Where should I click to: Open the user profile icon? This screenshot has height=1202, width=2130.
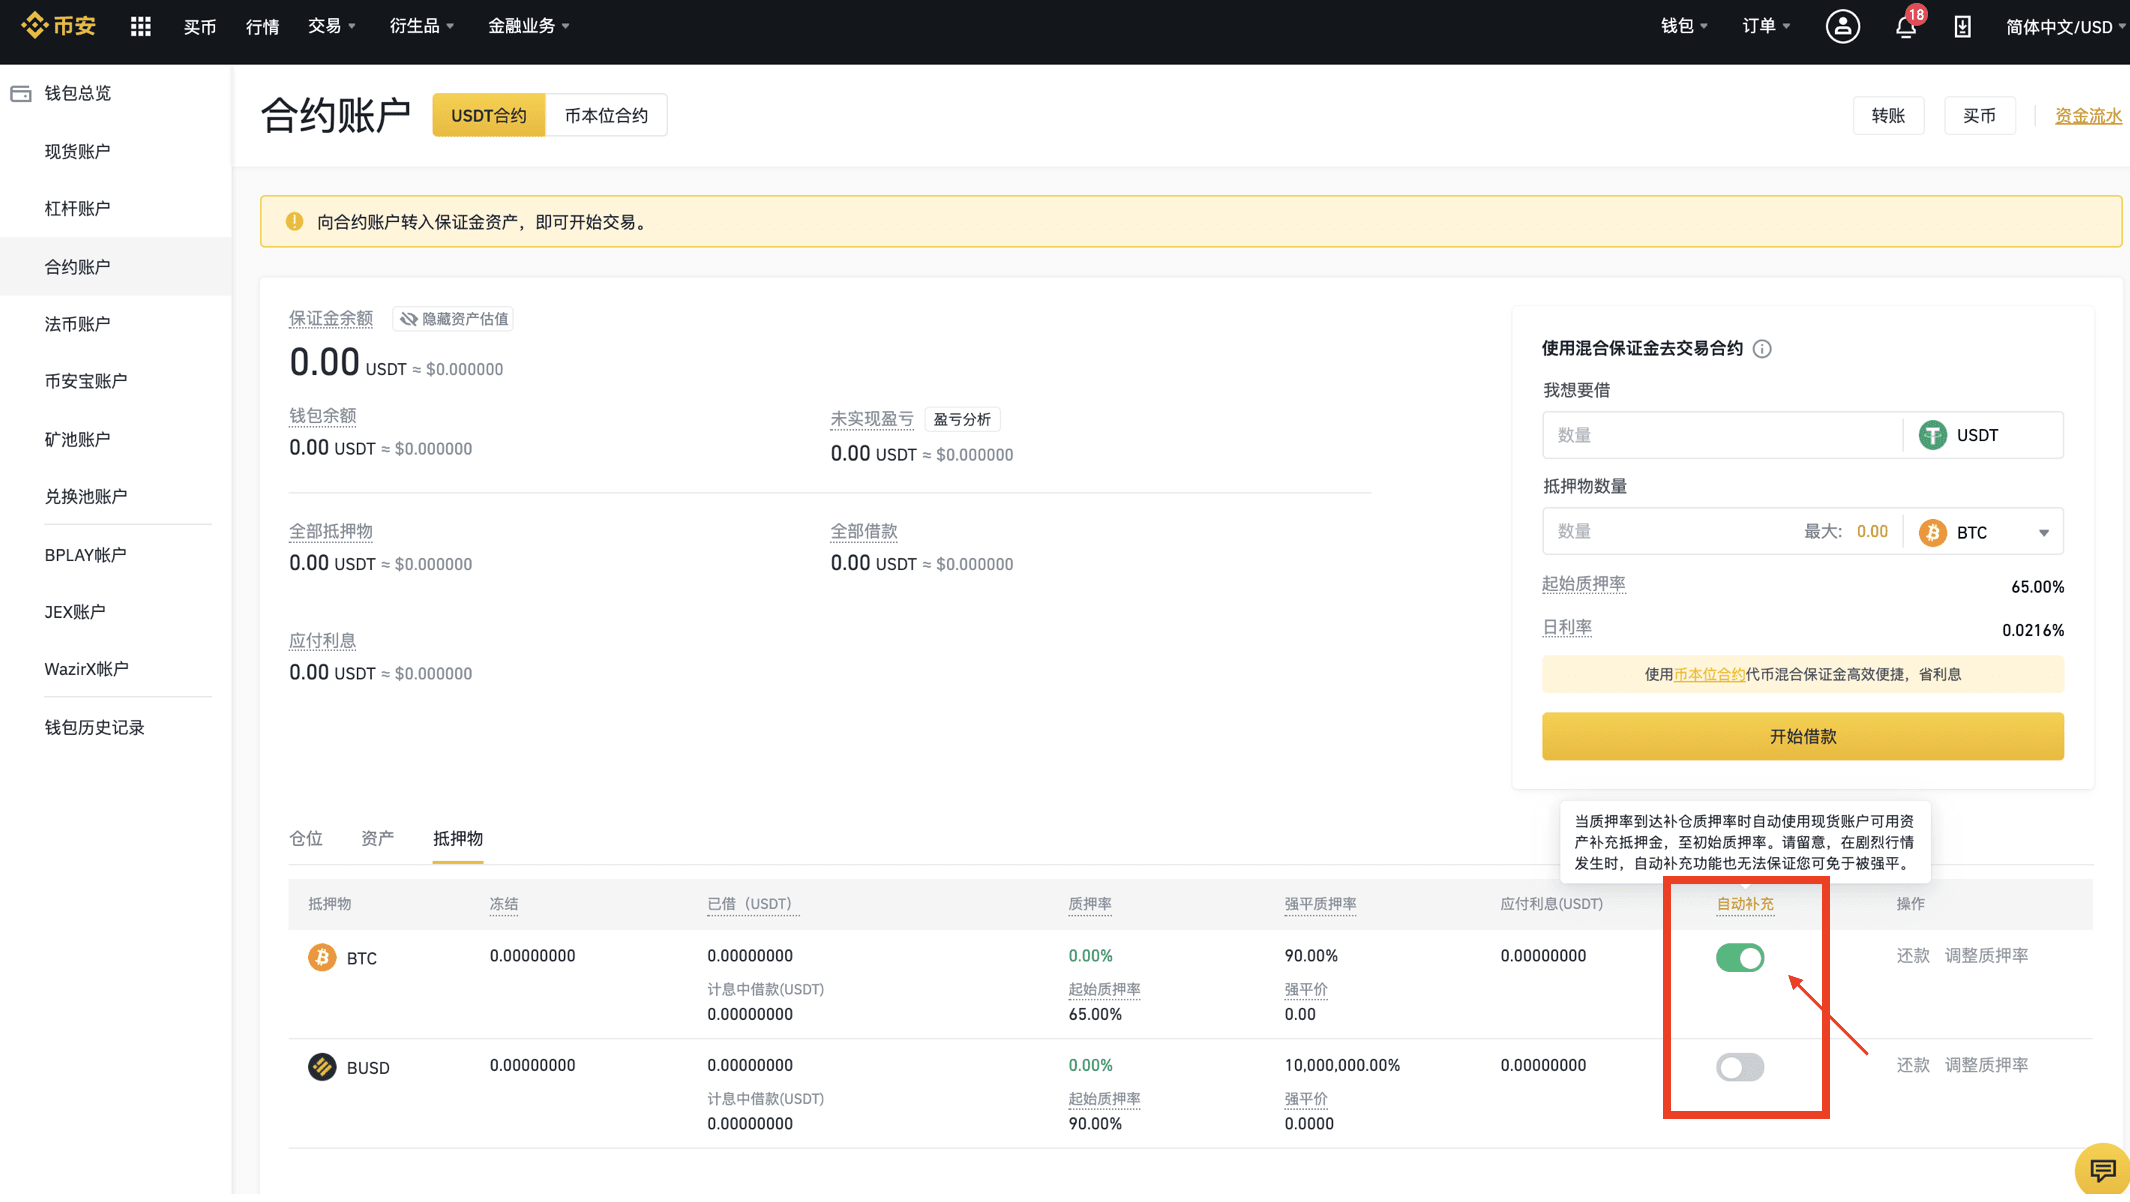pyautogui.click(x=1842, y=27)
